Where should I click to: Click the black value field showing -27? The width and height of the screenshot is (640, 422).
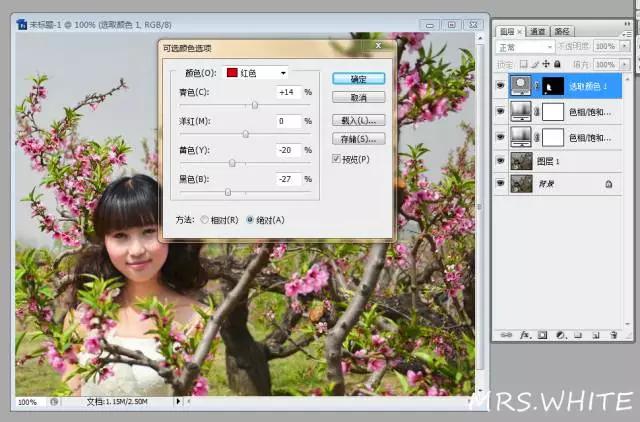[289, 179]
